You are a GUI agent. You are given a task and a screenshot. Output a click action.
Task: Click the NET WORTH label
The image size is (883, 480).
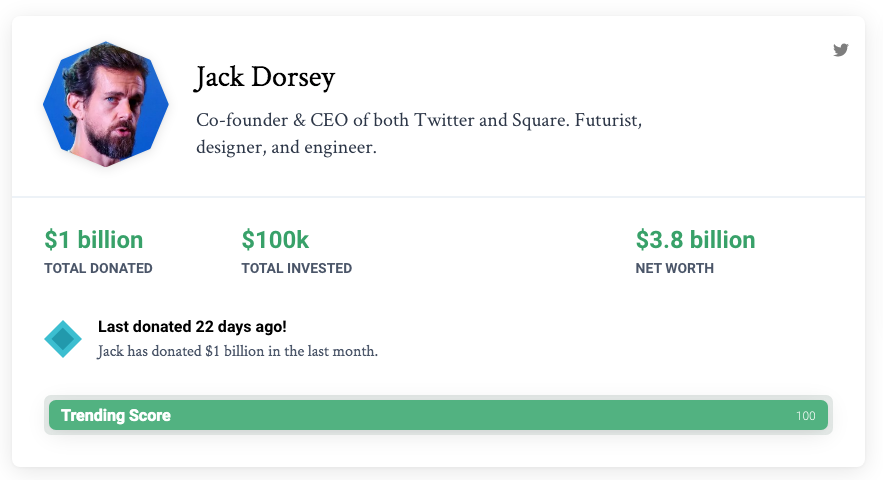pyautogui.click(x=674, y=268)
